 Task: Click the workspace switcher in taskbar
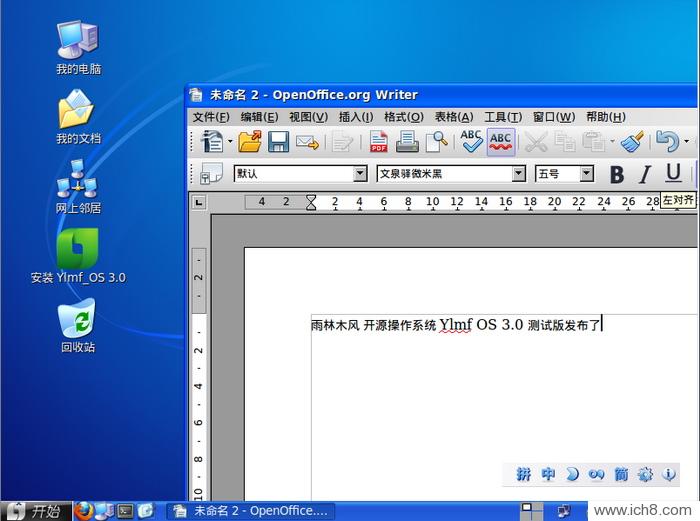(x=532, y=511)
